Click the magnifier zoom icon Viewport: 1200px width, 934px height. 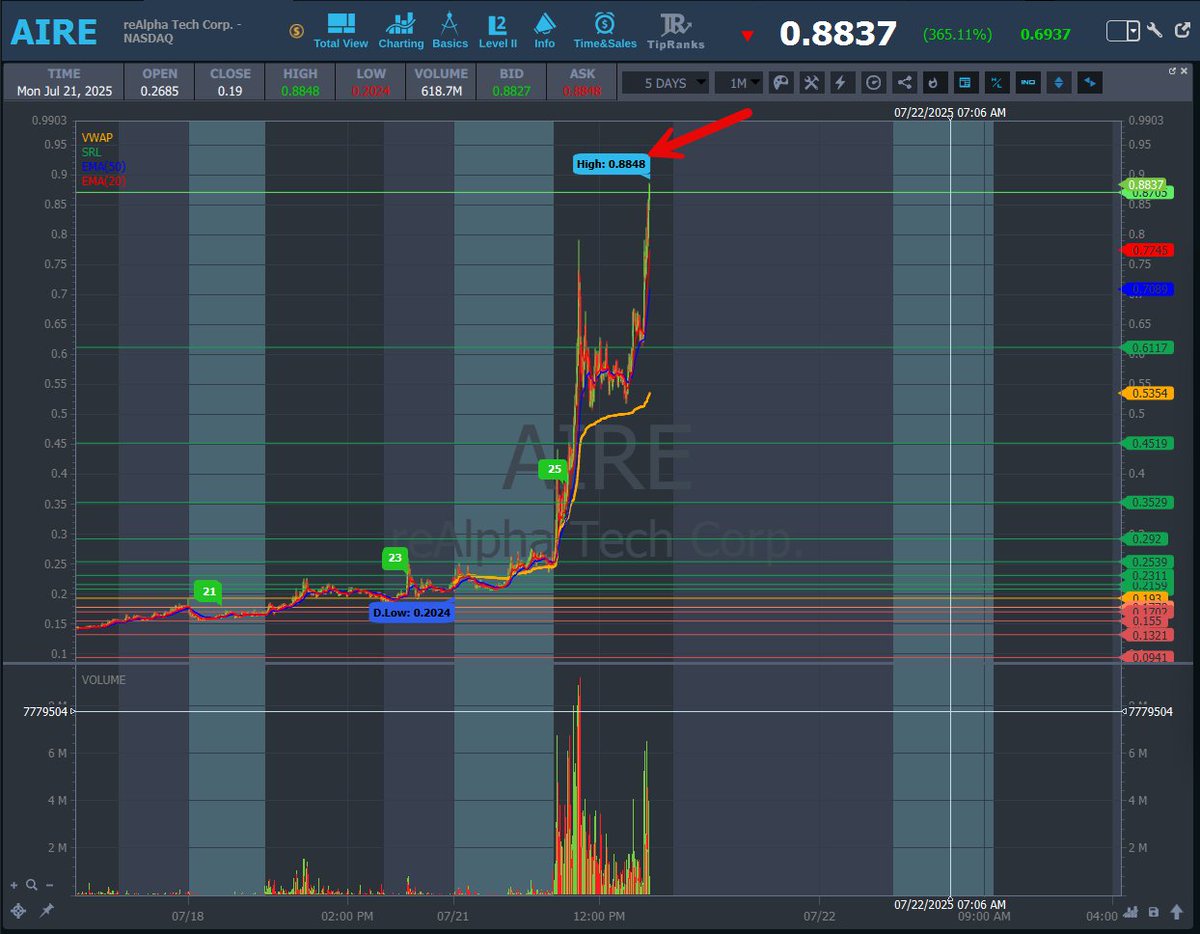32,885
